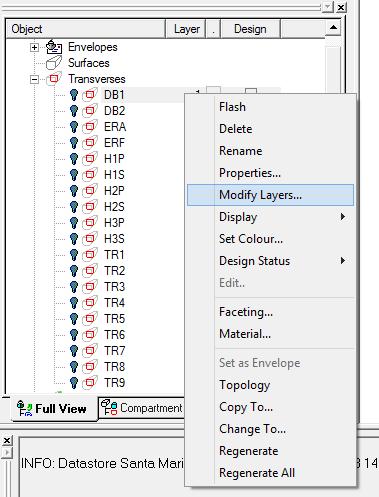Viewport: 379px width, 497px height.
Task: Select Modify Layers... menu entry
Action: click(x=270, y=195)
